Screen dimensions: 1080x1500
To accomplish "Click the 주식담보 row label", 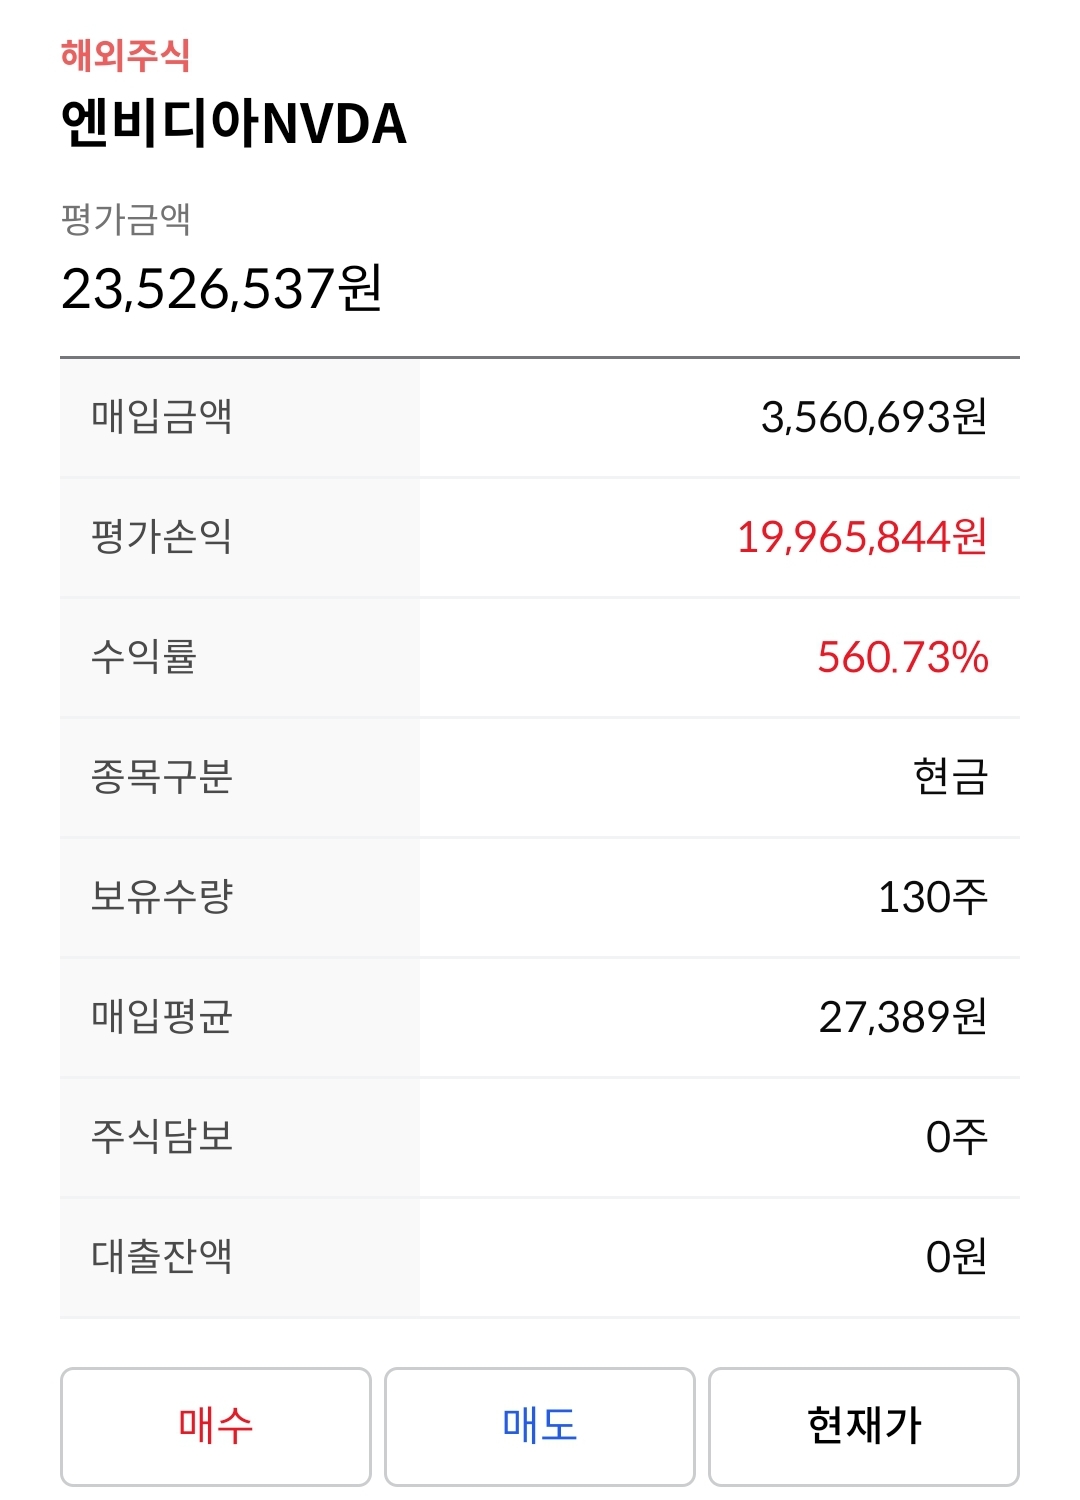I will 162,1136.
